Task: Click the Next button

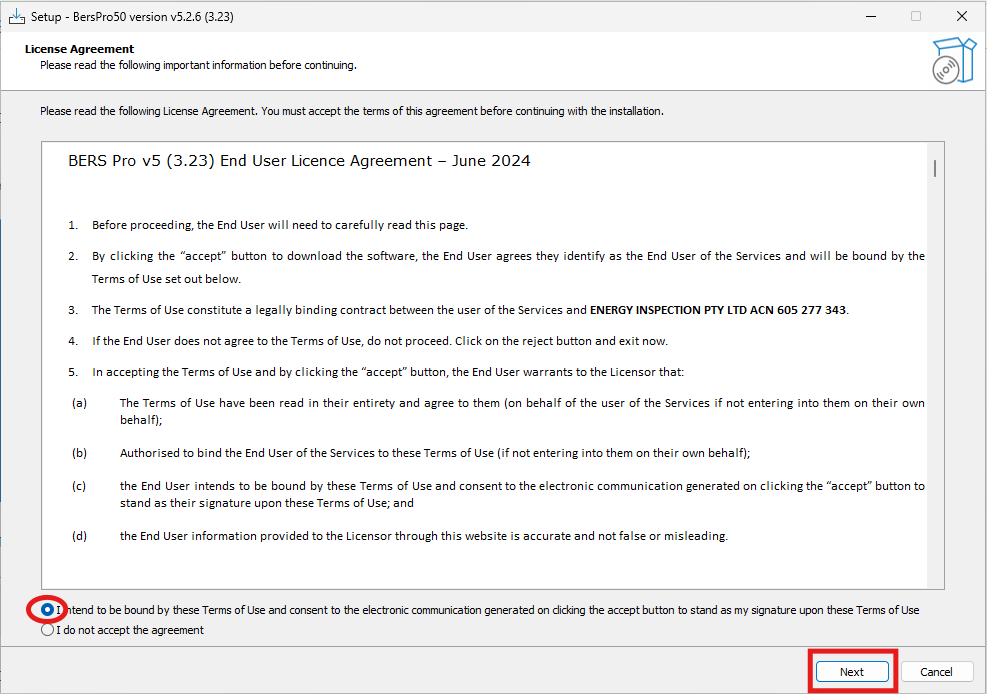Action: (852, 671)
